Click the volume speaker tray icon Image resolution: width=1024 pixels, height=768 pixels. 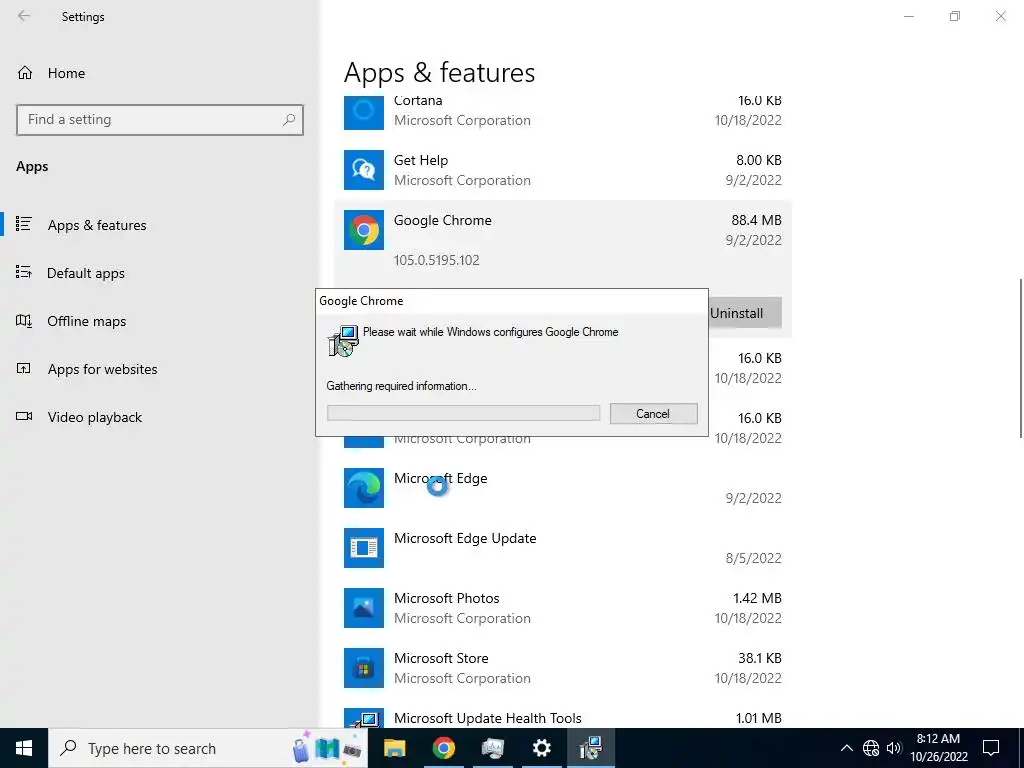[x=894, y=748]
